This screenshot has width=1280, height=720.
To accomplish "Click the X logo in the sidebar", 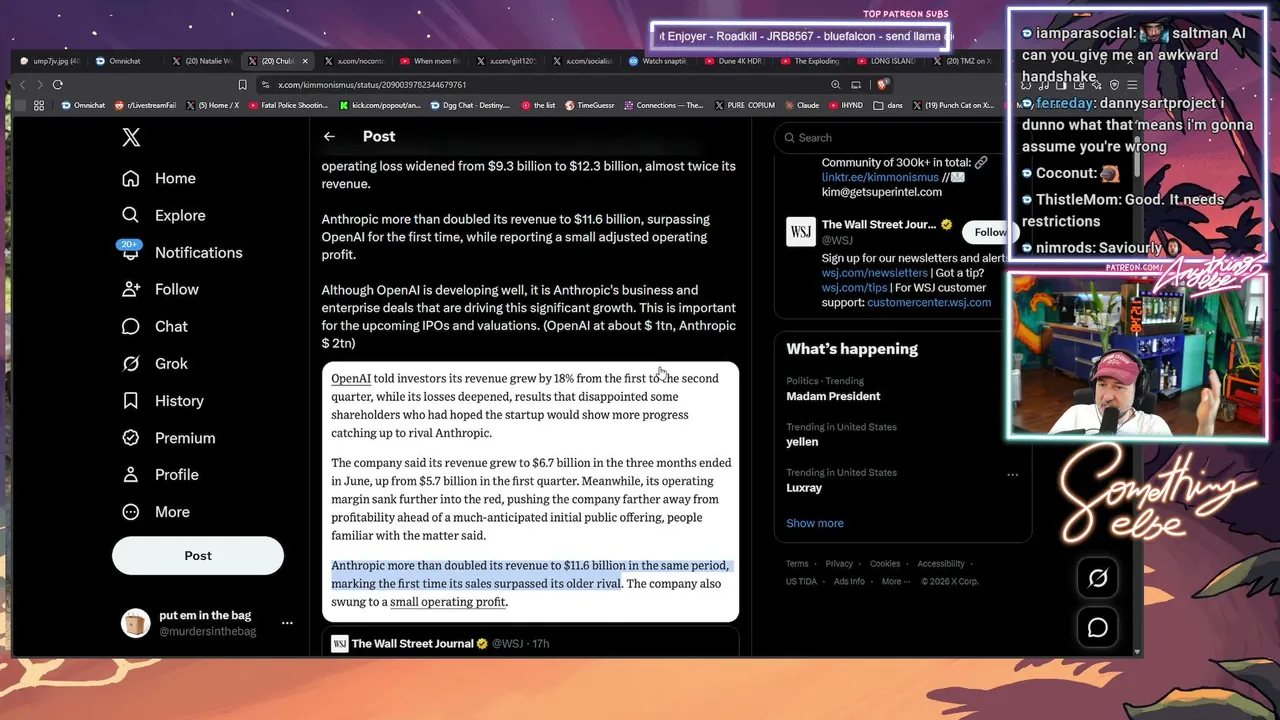I will pyautogui.click(x=131, y=137).
